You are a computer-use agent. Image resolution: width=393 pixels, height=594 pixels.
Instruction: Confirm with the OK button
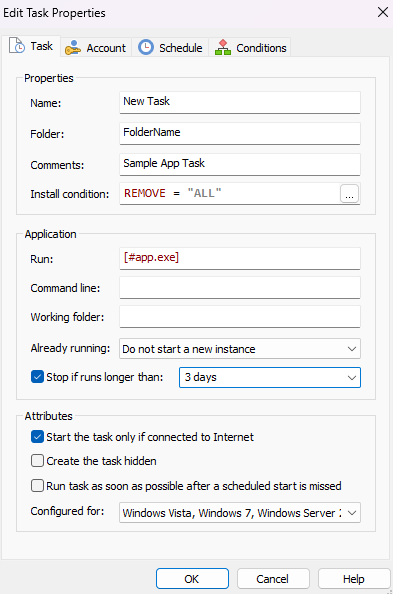(x=192, y=578)
